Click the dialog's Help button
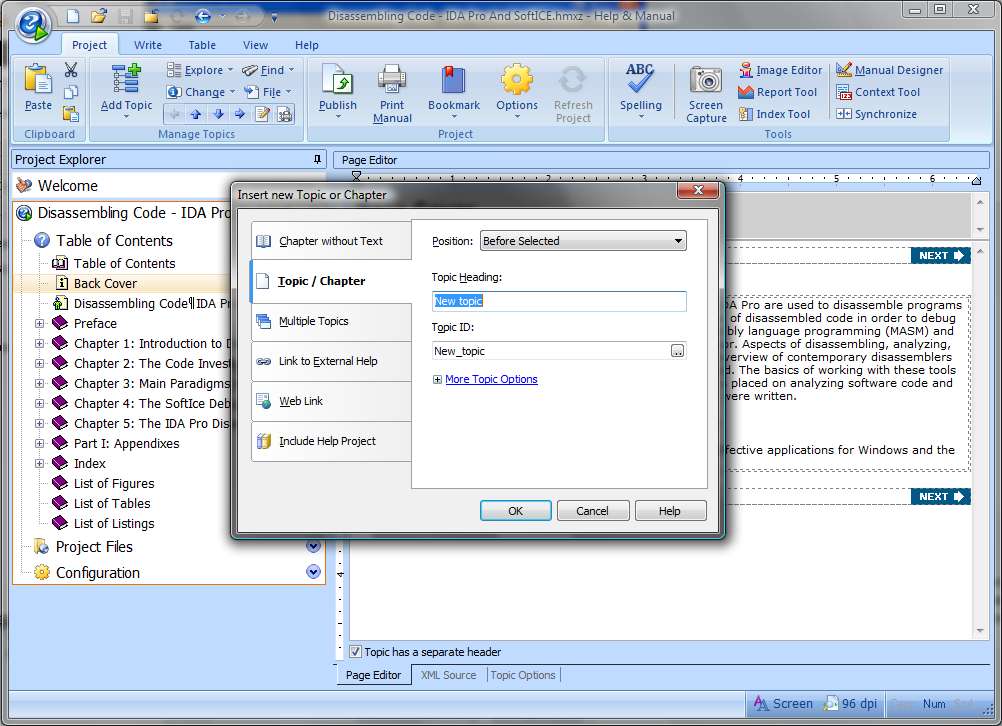 [x=670, y=511]
